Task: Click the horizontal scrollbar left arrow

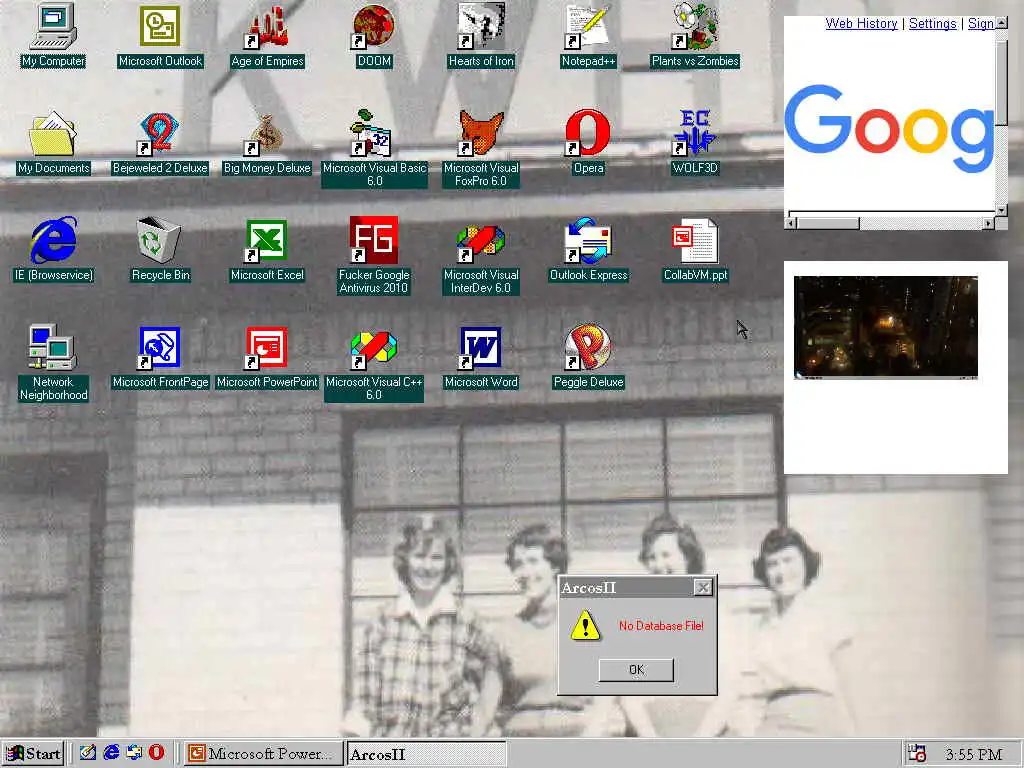Action: [x=791, y=223]
